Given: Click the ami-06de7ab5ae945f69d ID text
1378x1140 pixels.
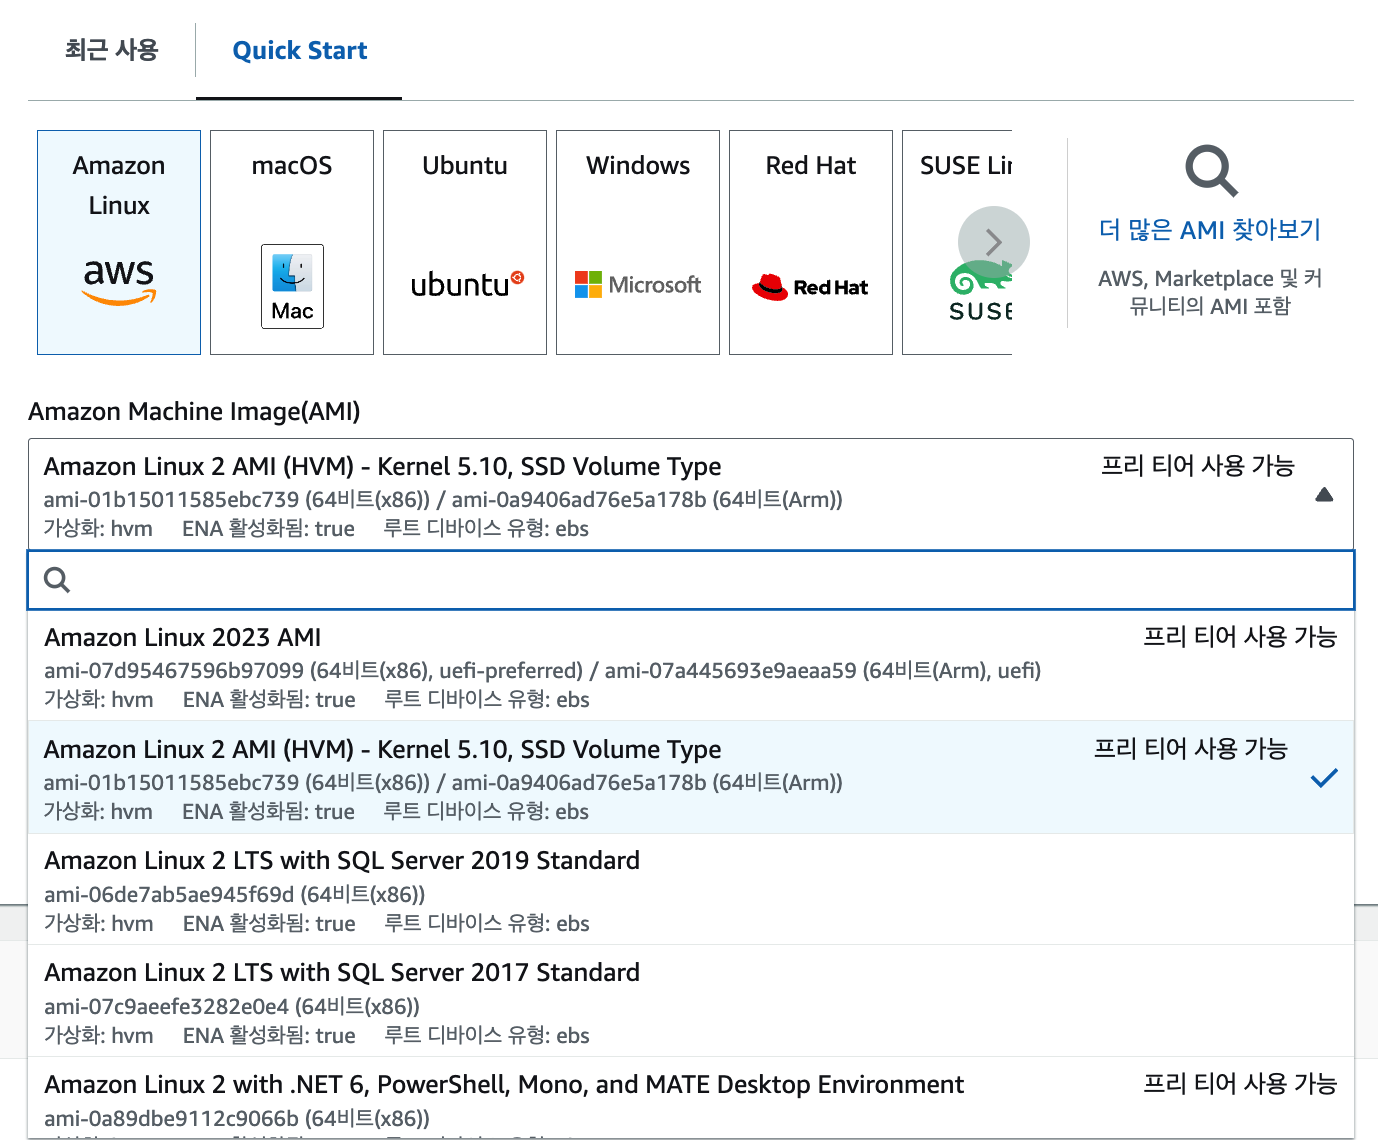Looking at the screenshot, I should (x=169, y=894).
